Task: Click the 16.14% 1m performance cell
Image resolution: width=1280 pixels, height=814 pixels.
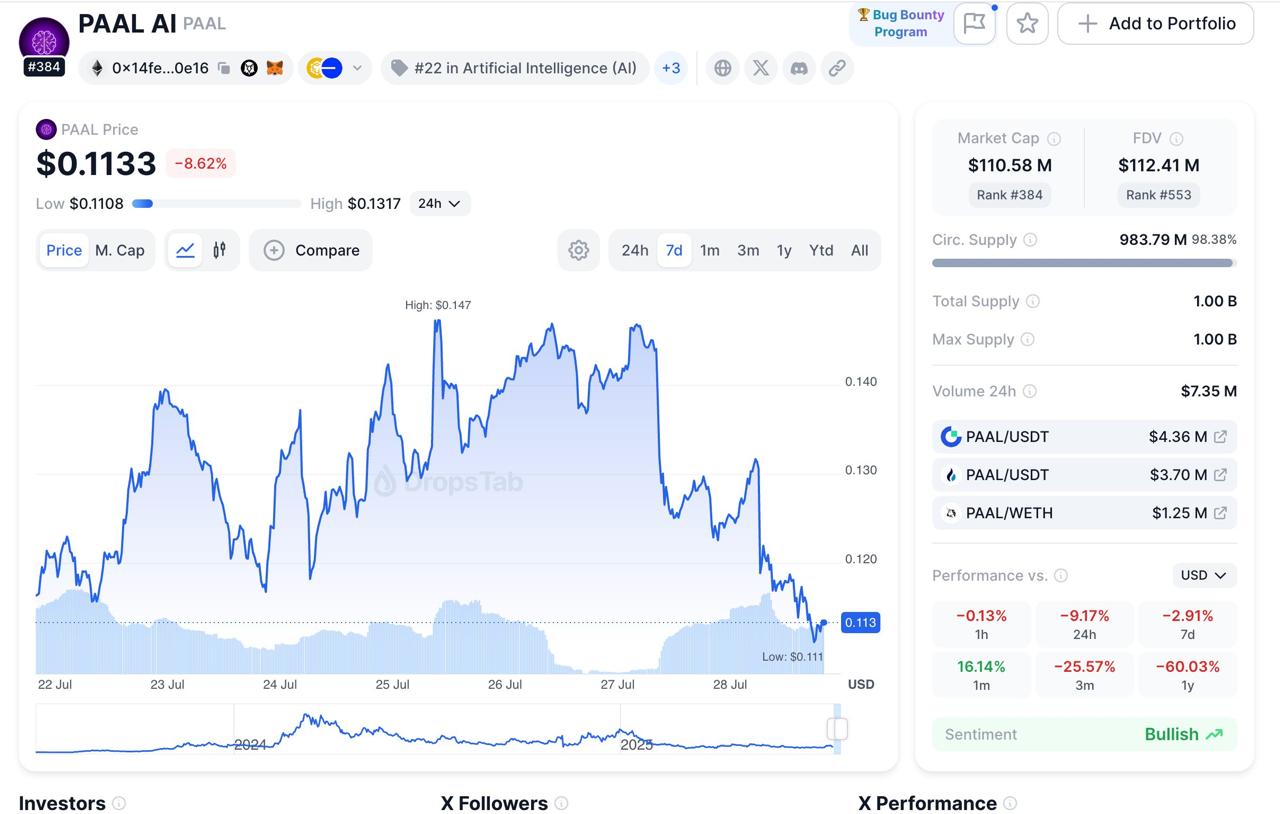Action: pyautogui.click(x=981, y=675)
